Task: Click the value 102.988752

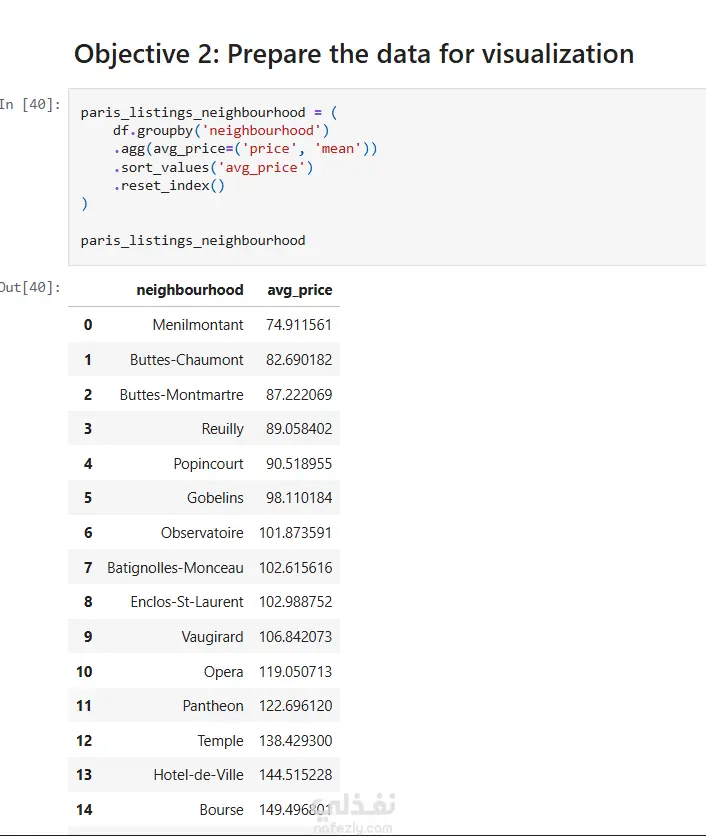Action: pyautogui.click(x=295, y=602)
